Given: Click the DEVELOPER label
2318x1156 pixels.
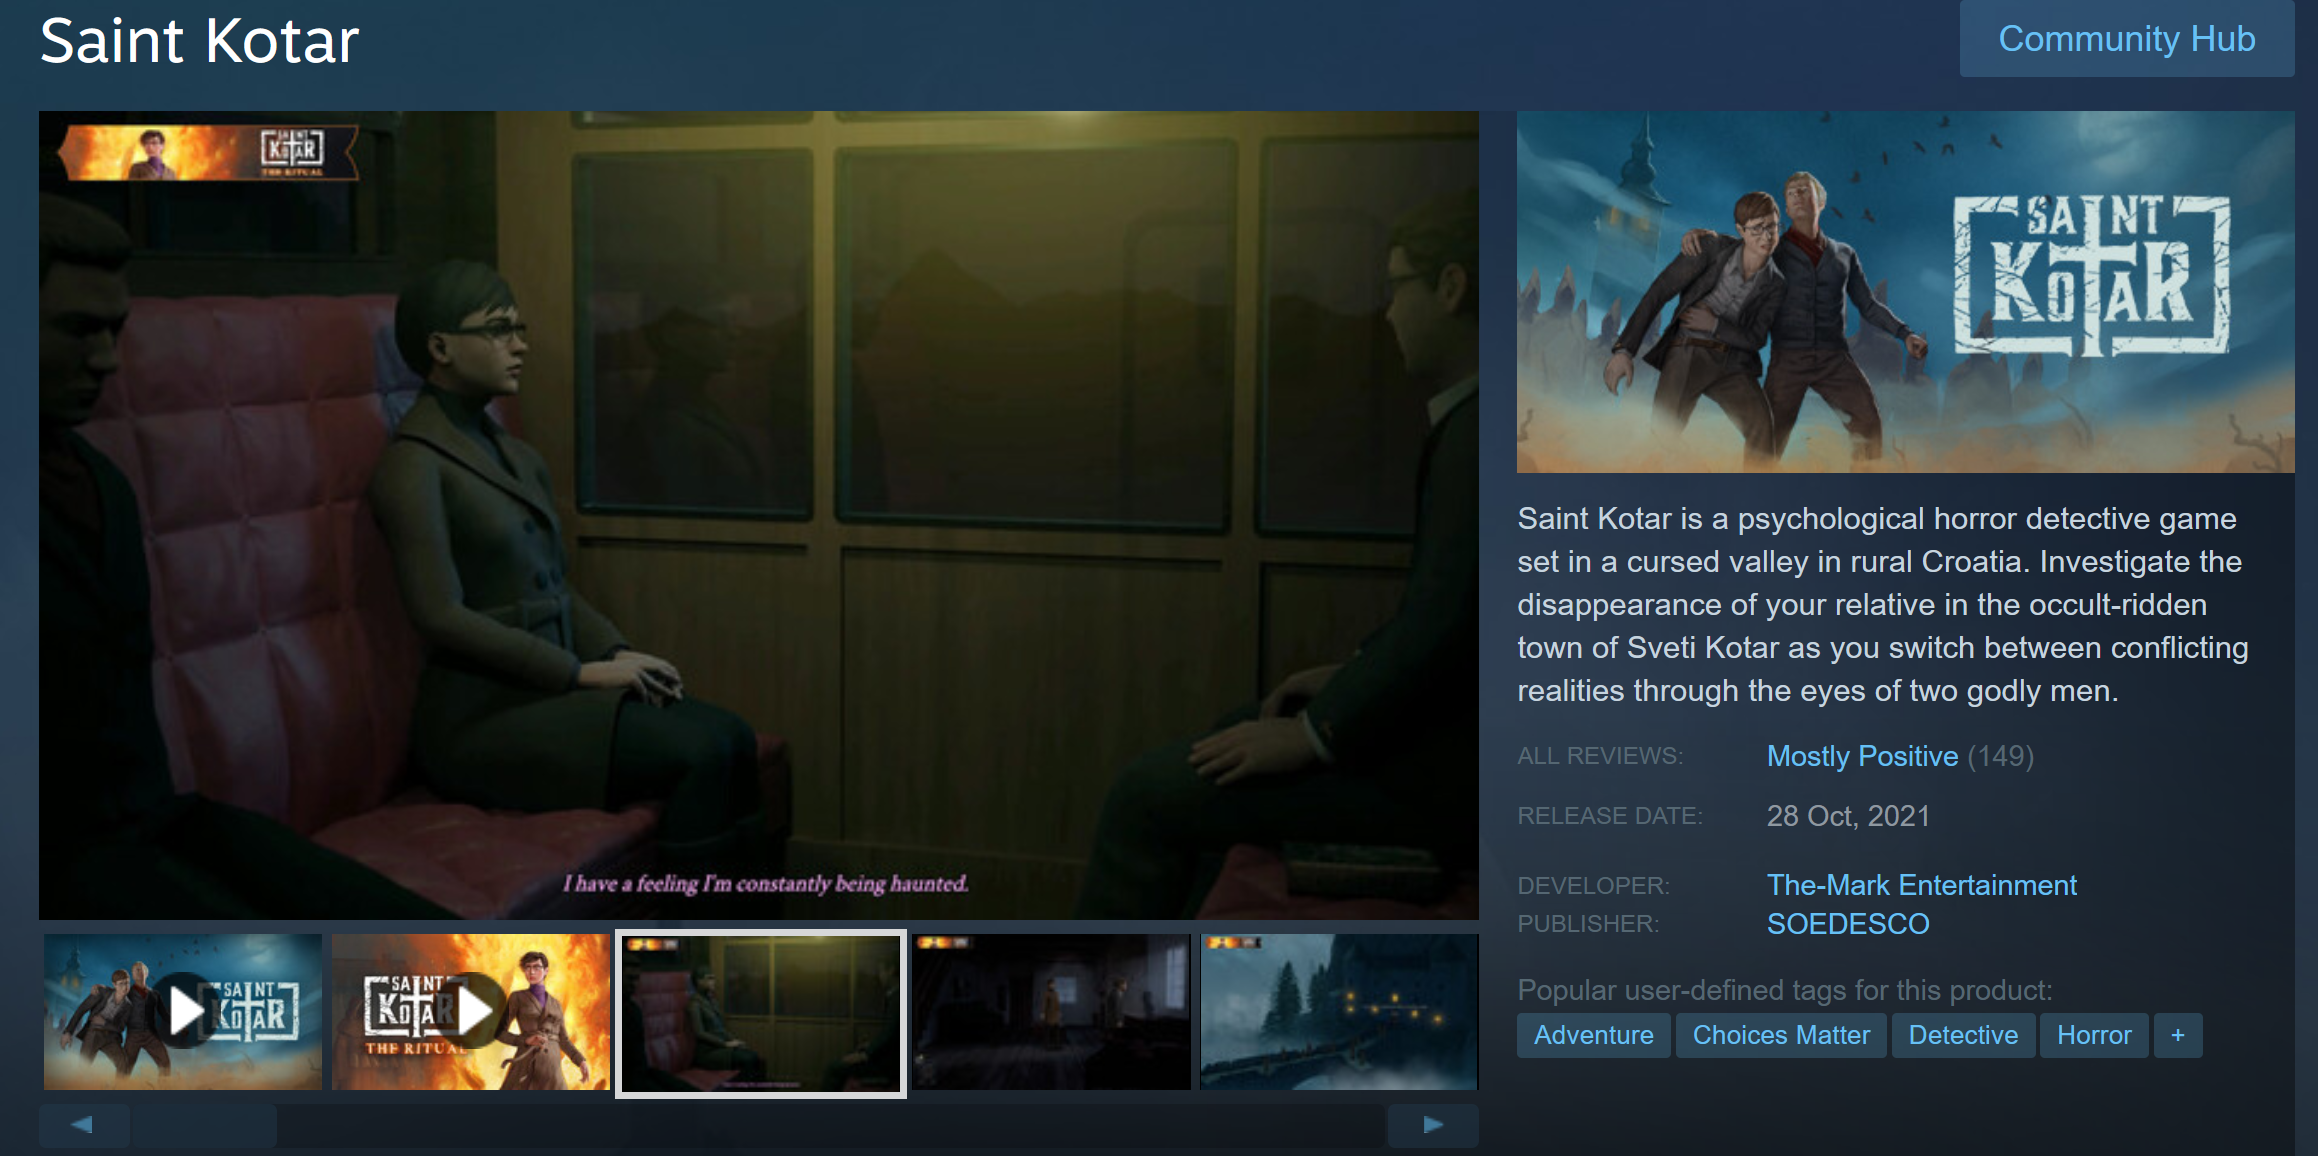Looking at the screenshot, I should tap(1594, 886).
